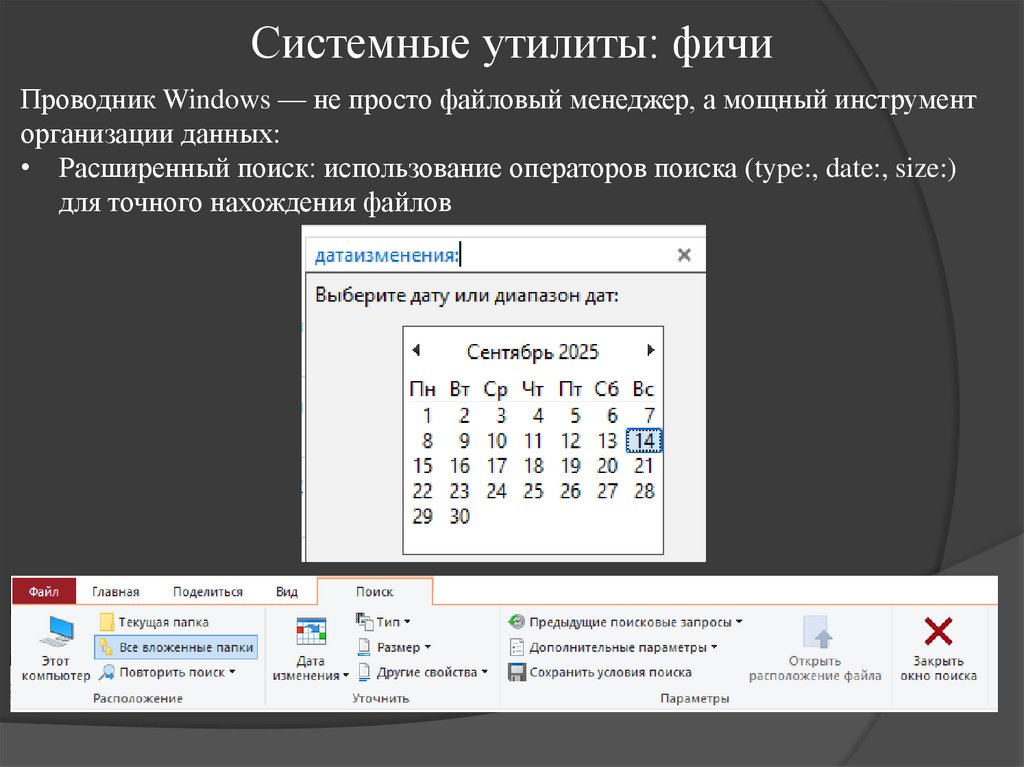Switch to the 'Вид' ribbon tab

[286, 591]
